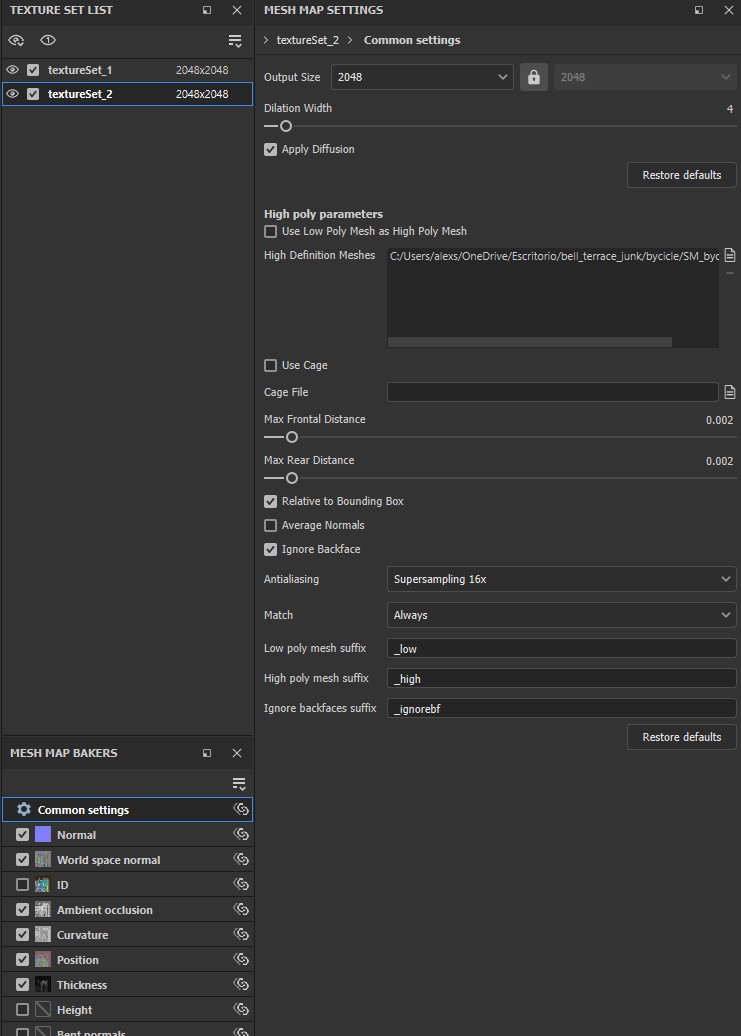Enable the ID mesh map baker checkbox
This screenshot has height=1036, width=741.
click(23, 885)
